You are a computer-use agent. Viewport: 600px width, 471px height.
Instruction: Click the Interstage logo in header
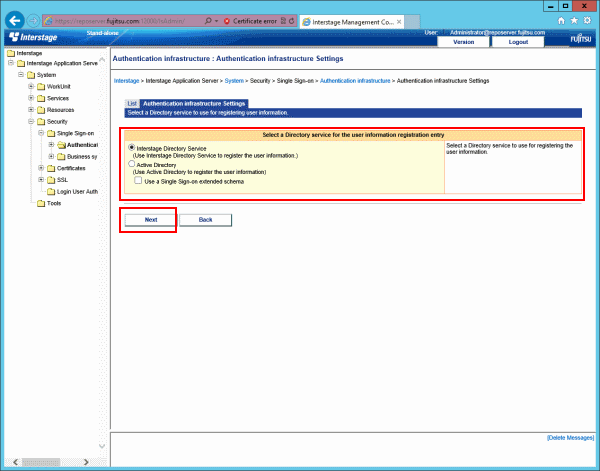click(x=33, y=37)
